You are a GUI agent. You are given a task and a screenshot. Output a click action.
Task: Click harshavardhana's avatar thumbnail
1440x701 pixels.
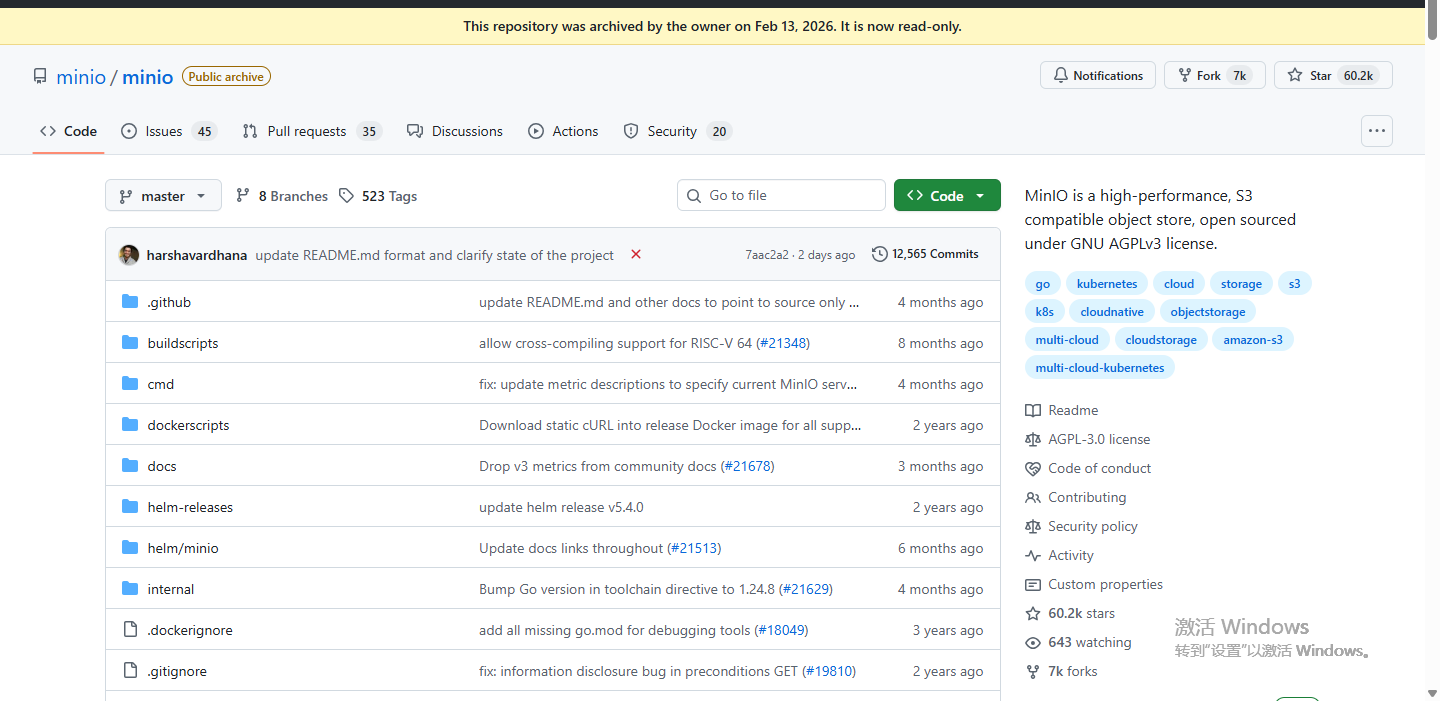[129, 255]
